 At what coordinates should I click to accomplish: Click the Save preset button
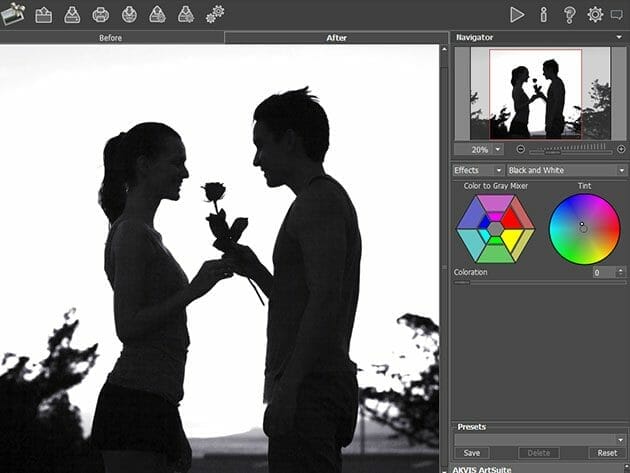click(471, 453)
